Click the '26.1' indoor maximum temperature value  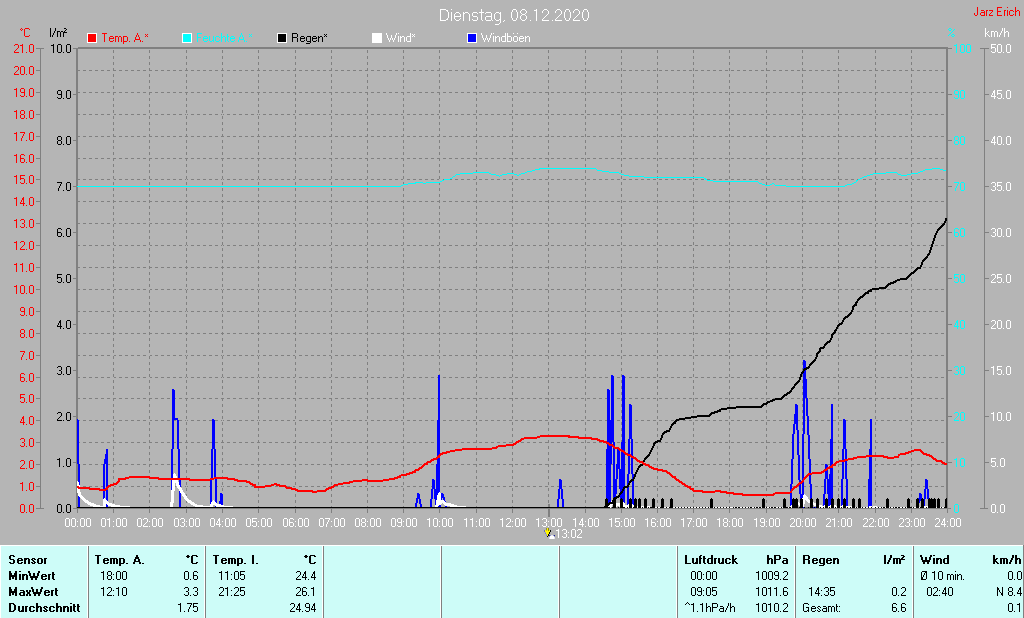pos(306,592)
